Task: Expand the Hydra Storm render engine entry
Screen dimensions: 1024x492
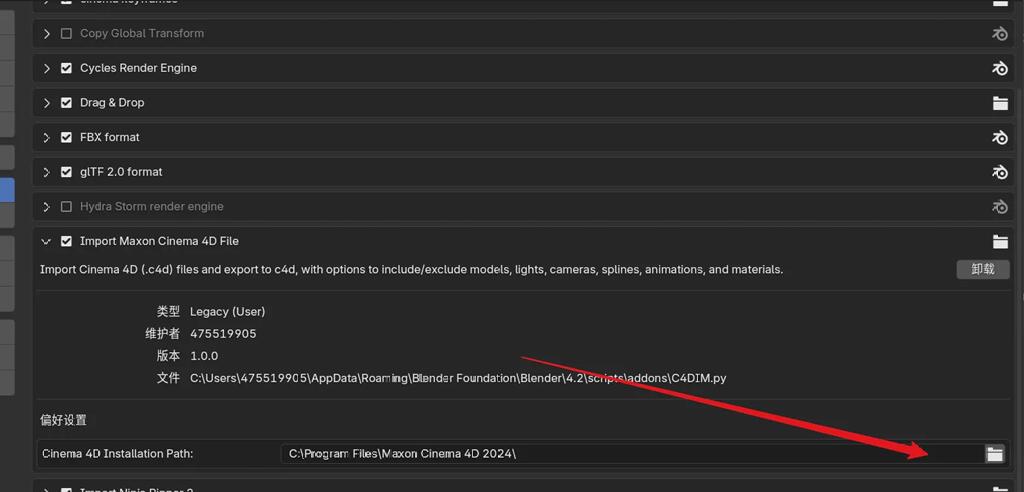Action: pos(46,206)
